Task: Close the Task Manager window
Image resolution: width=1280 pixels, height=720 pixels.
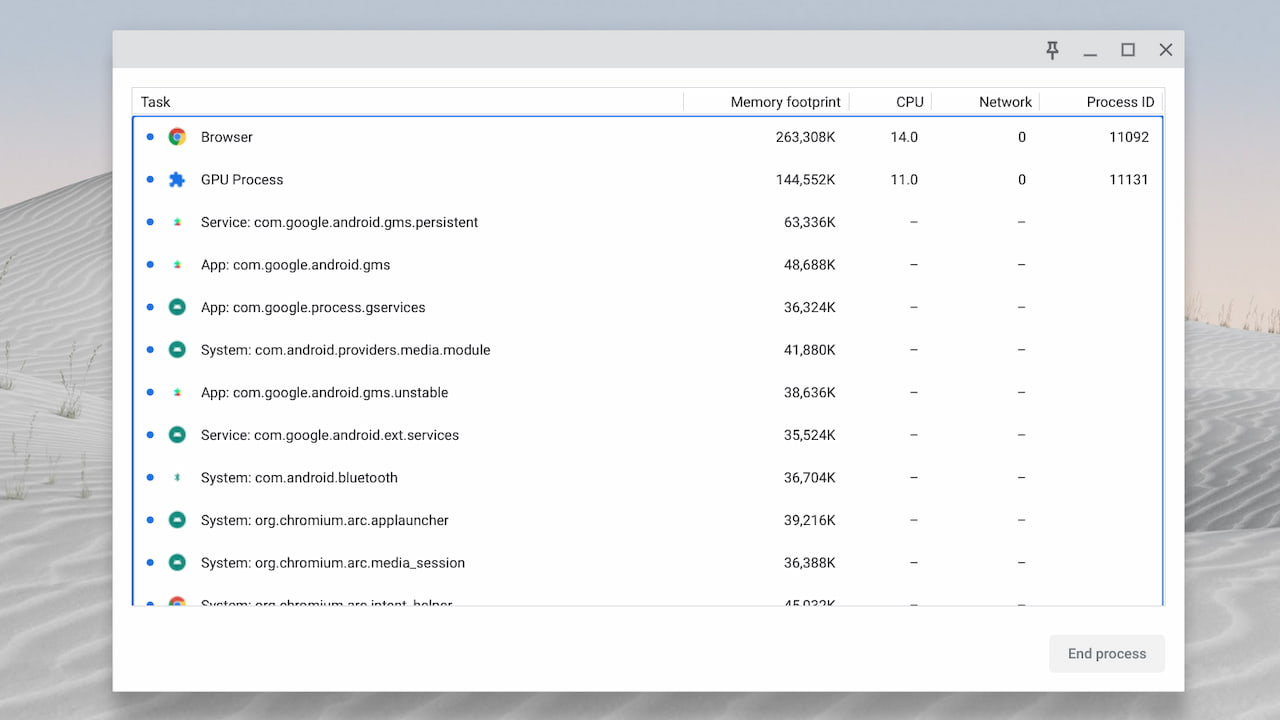Action: pyautogui.click(x=1166, y=50)
